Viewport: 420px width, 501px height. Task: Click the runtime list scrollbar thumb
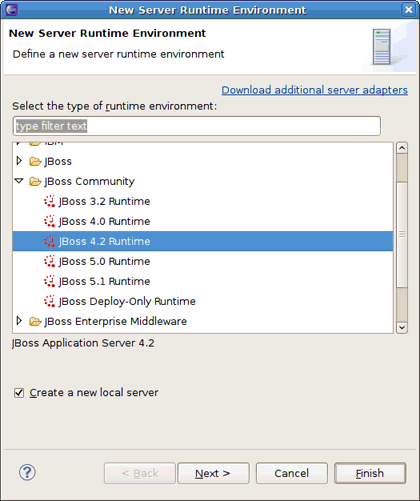click(402, 235)
